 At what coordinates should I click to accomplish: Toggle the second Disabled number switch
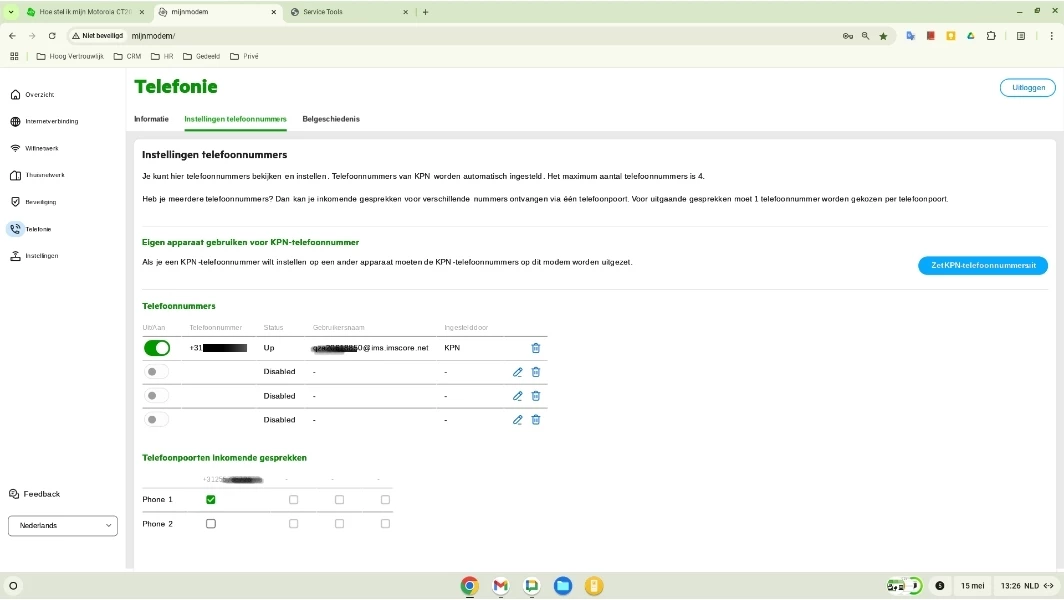tap(157, 396)
